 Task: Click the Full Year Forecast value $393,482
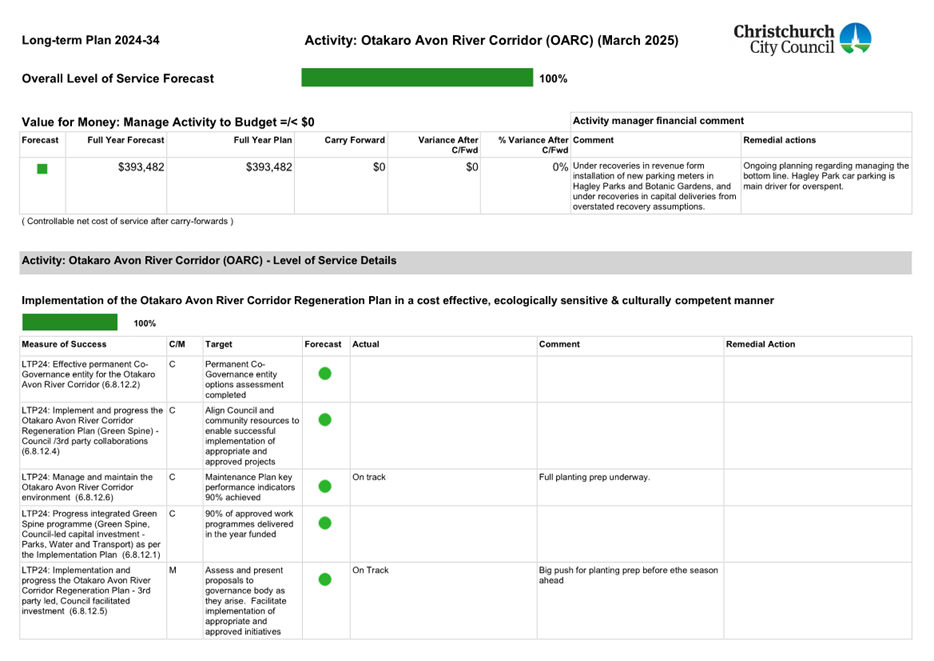tap(141, 167)
